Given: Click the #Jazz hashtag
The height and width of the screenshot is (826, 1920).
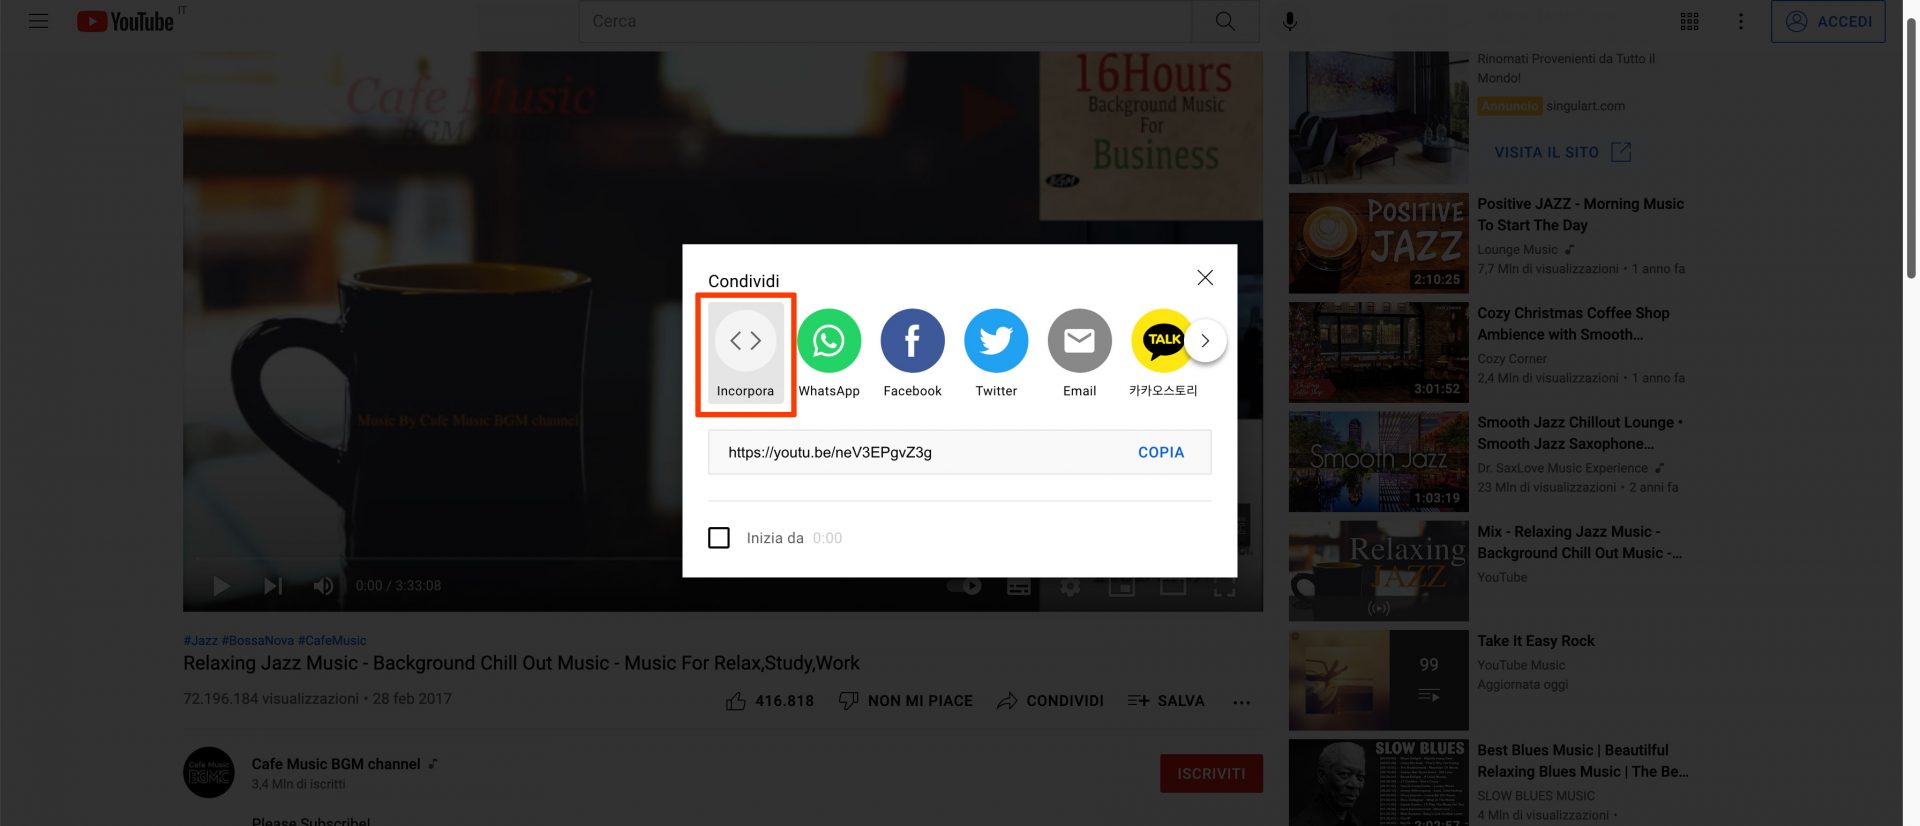Looking at the screenshot, I should 200,640.
